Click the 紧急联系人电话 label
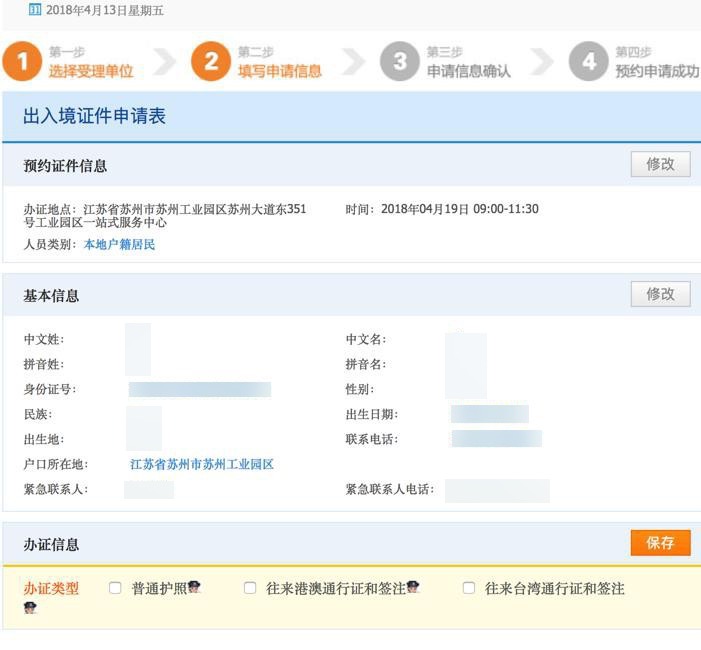701x650 pixels. [x=390, y=489]
